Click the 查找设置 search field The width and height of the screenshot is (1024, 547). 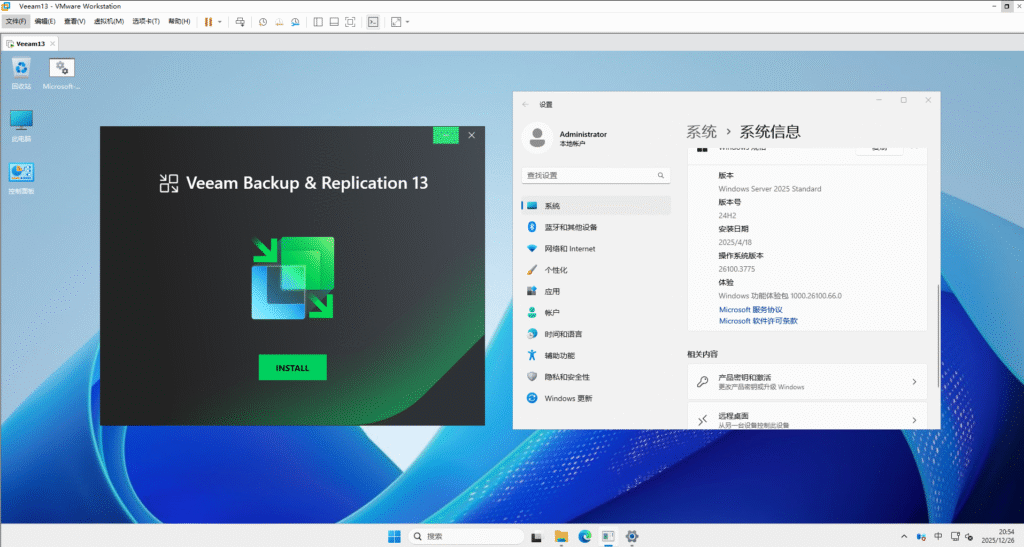click(x=590, y=175)
